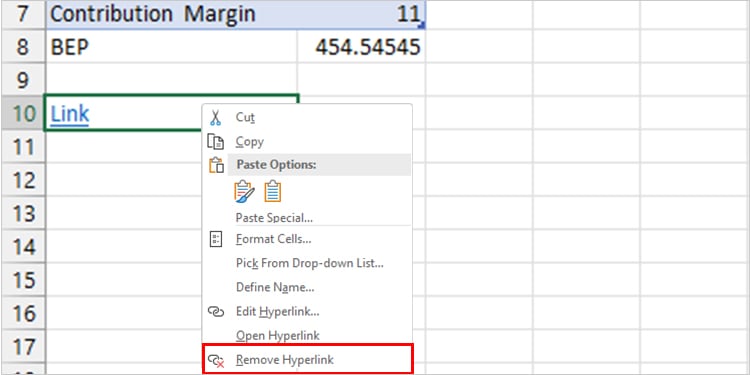This screenshot has width=750, height=375.
Task: Choose Pick From Drop-down List
Action: point(307,263)
